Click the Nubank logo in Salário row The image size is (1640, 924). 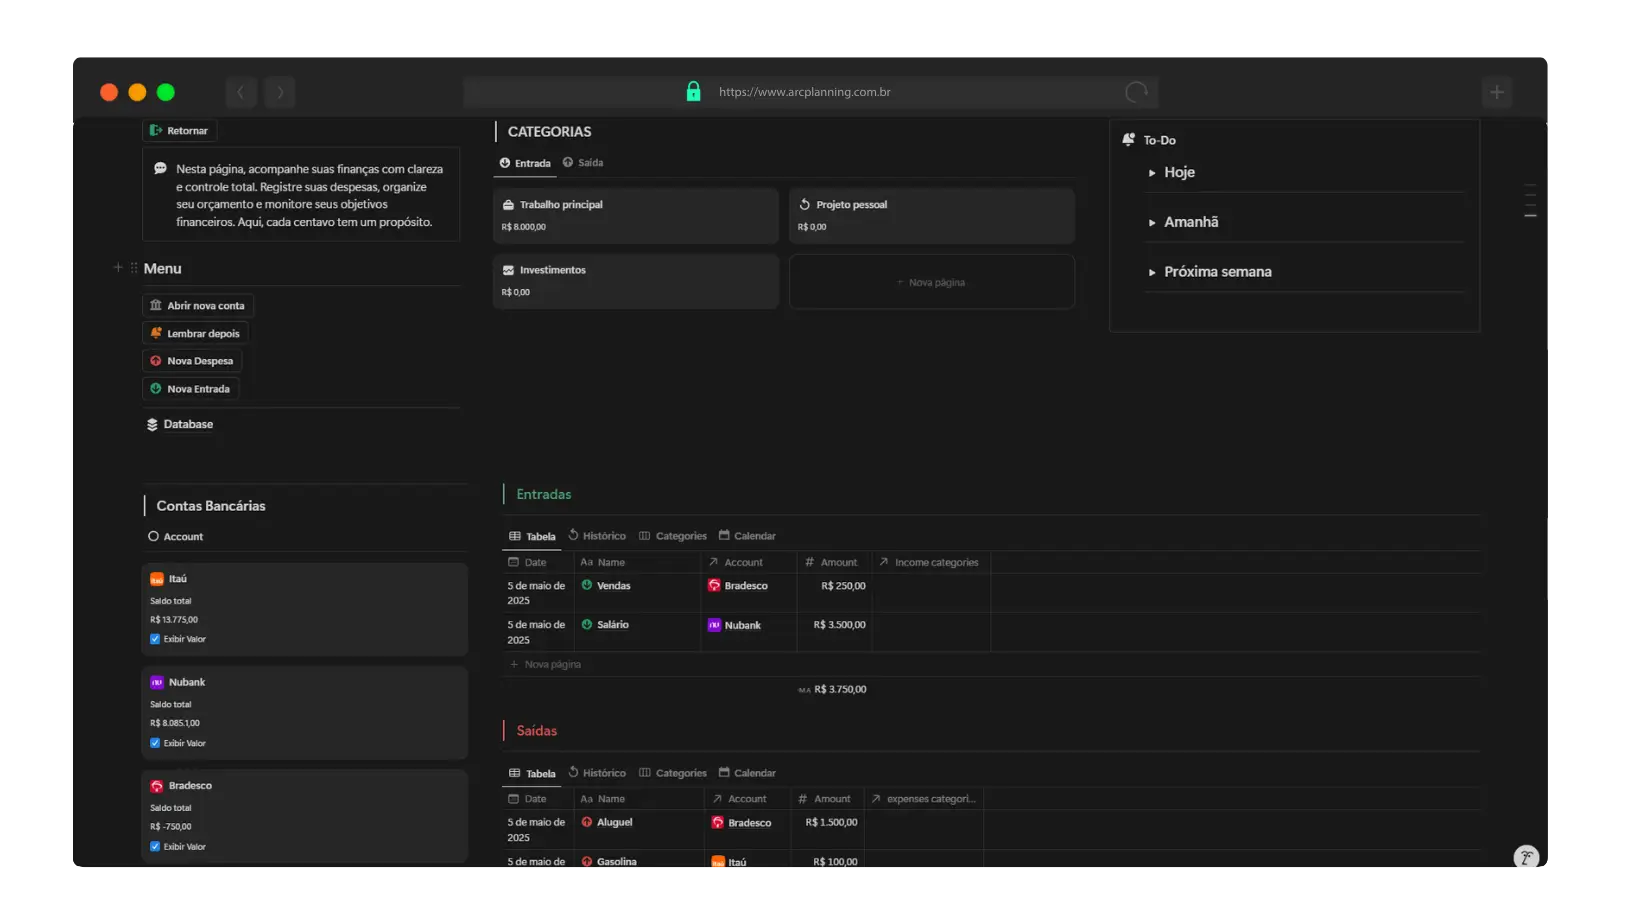(x=714, y=625)
